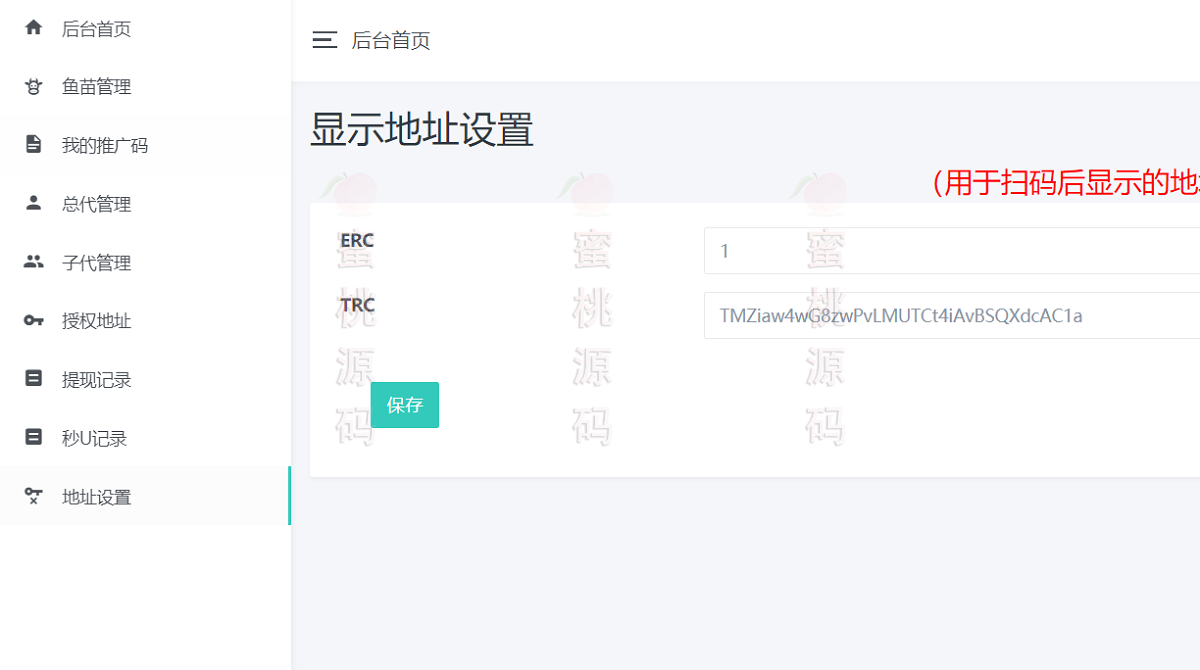The image size is (1200, 670).
Task: Open the 秒U记录 menu entry
Action: (94, 438)
